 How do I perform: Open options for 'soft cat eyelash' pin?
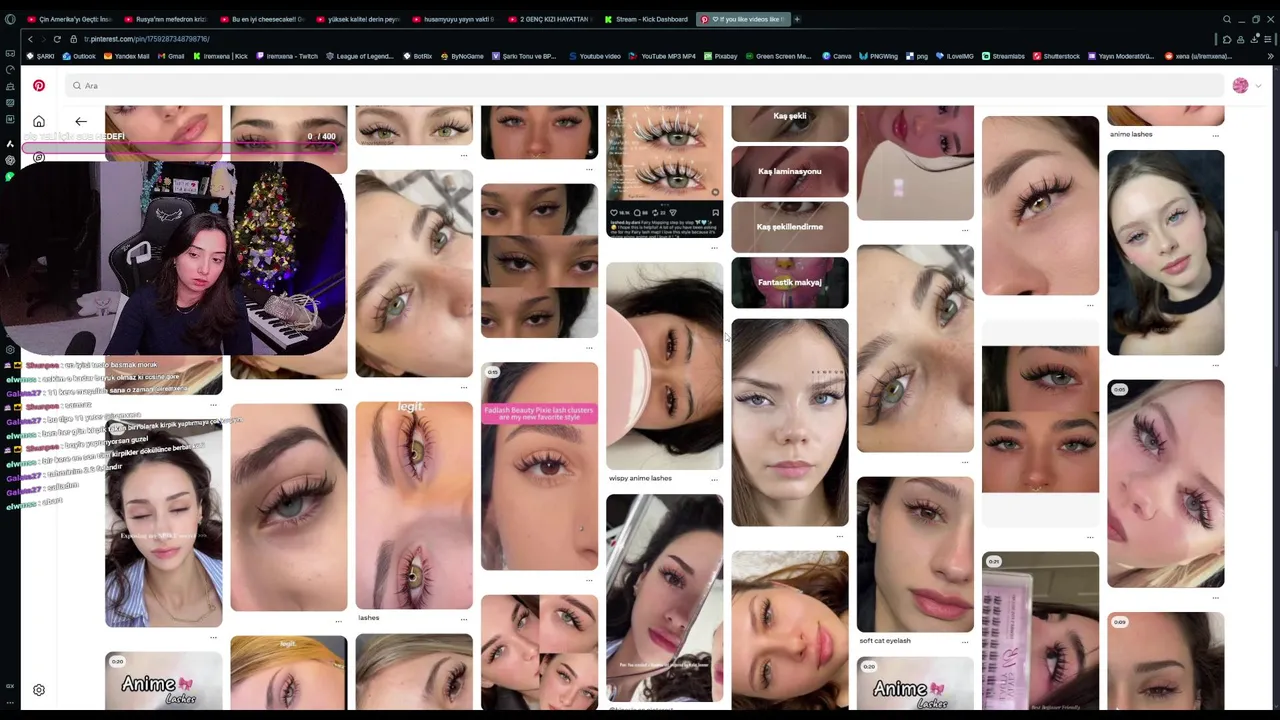(965, 642)
